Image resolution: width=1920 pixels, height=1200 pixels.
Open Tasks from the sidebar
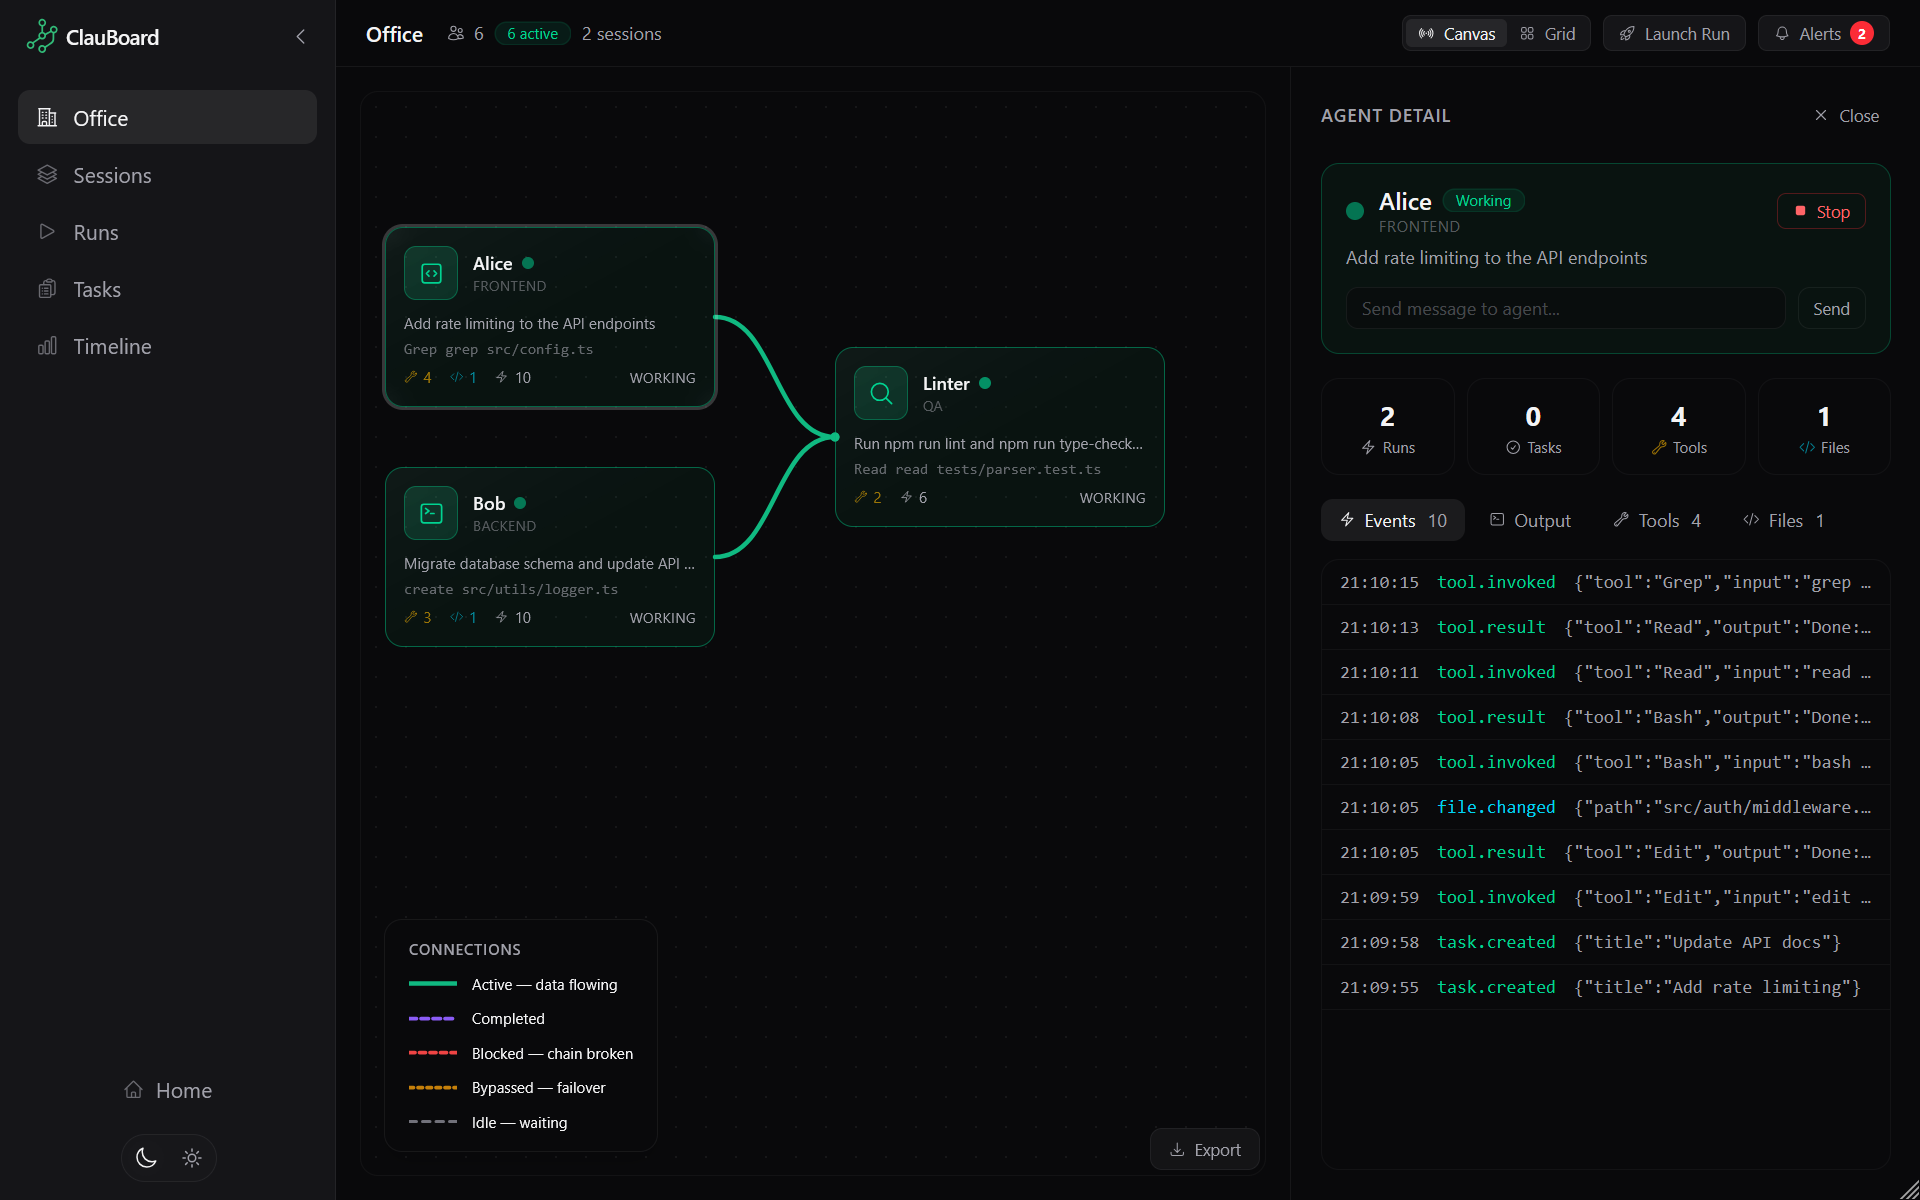(97, 289)
